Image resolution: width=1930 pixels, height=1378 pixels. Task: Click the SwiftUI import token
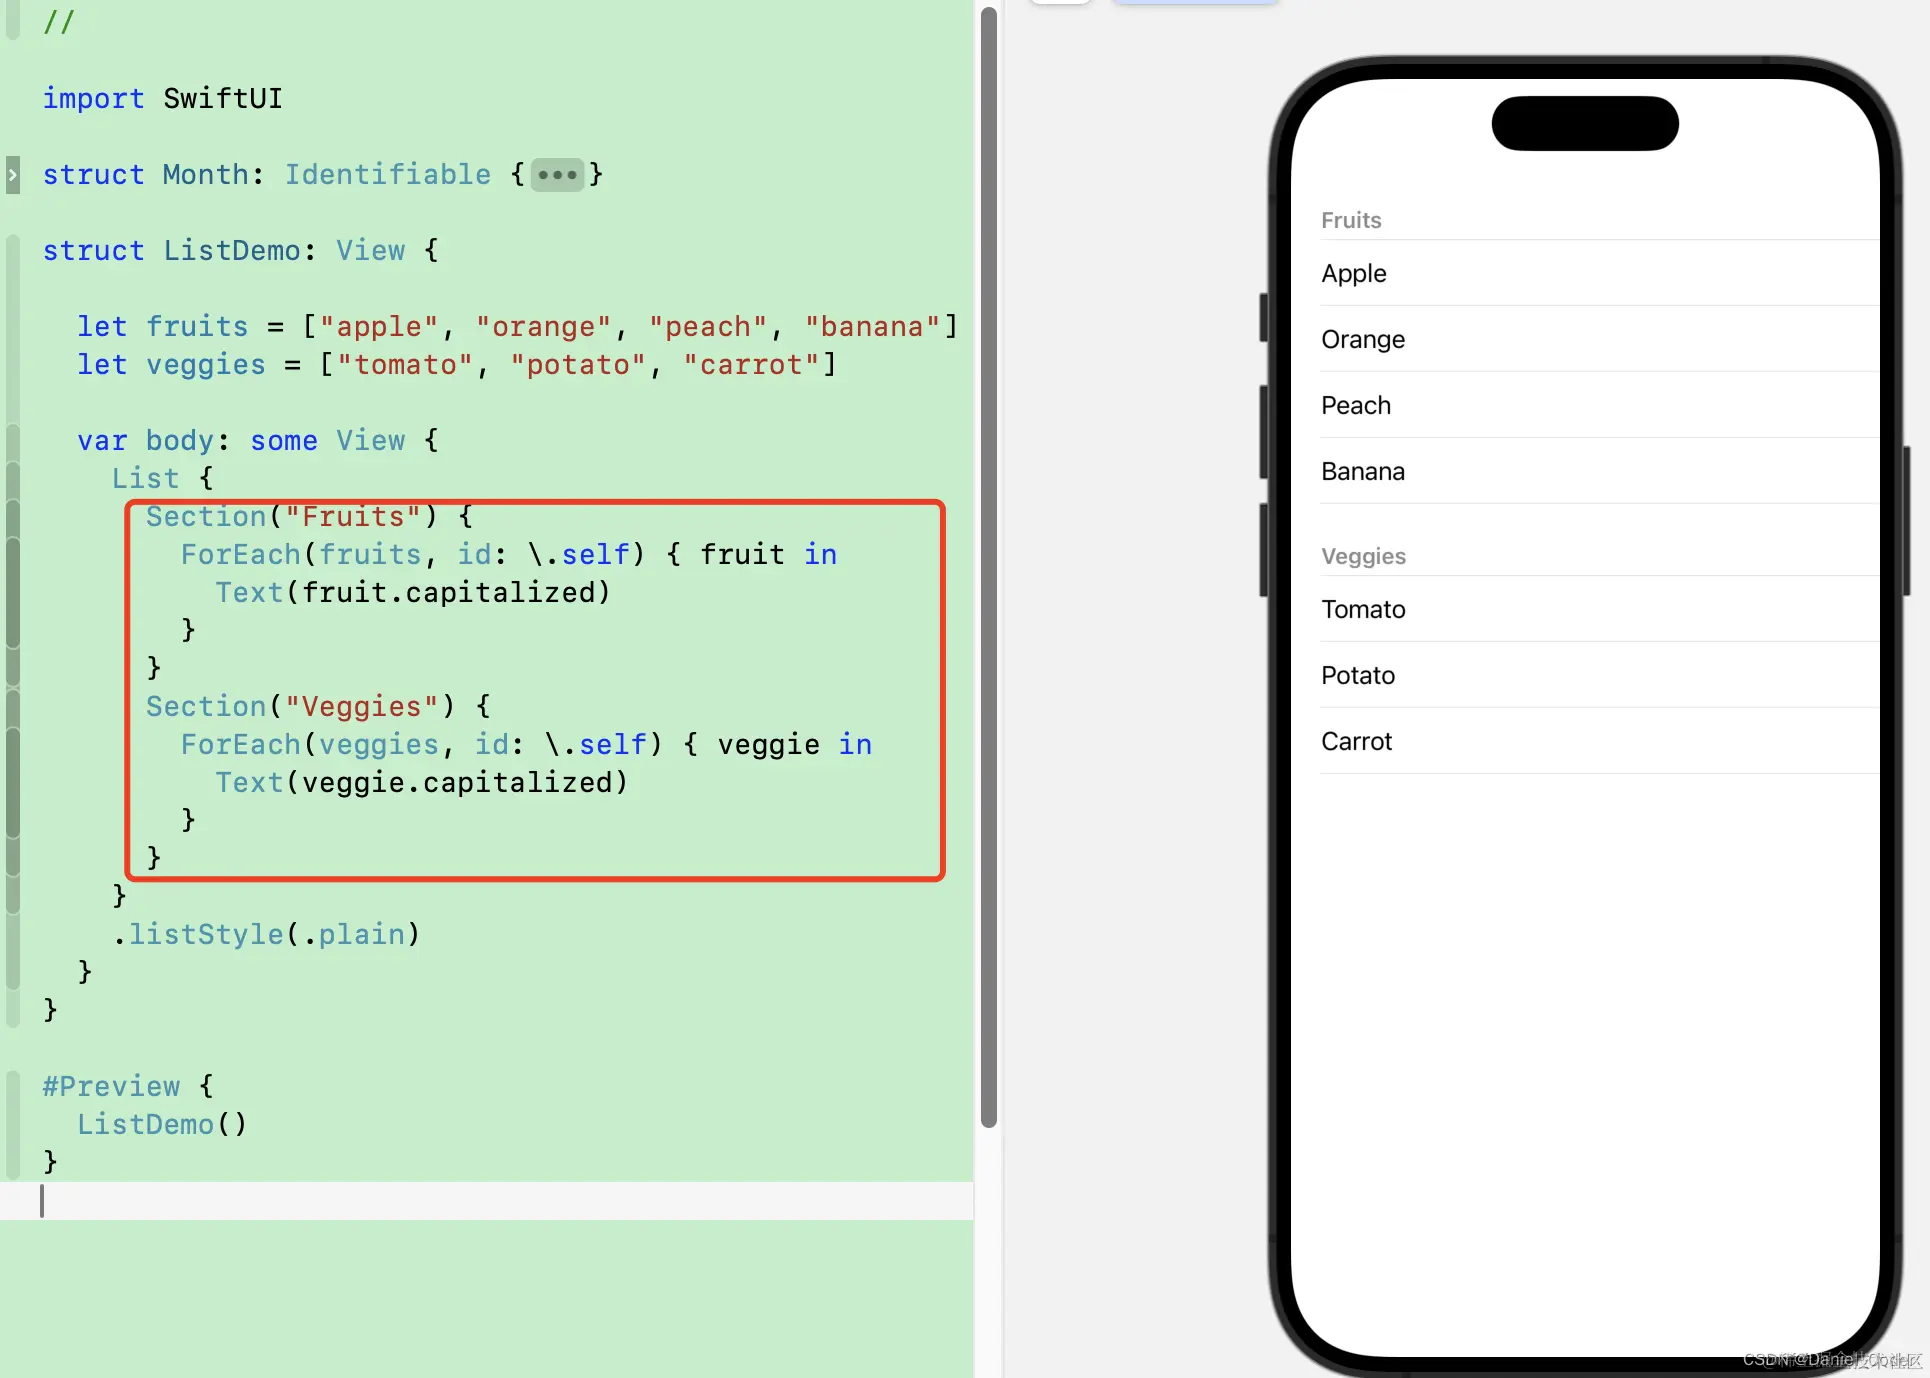(222, 99)
